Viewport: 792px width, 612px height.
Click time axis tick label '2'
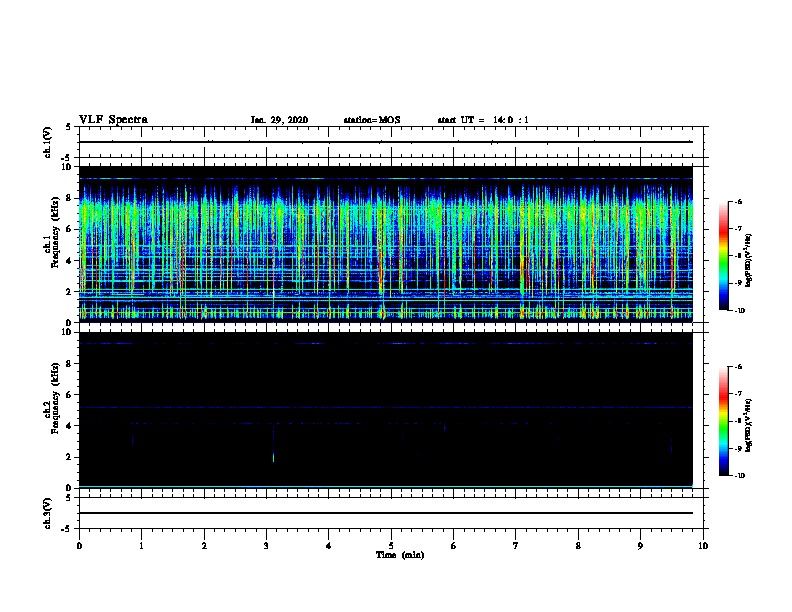pos(204,546)
